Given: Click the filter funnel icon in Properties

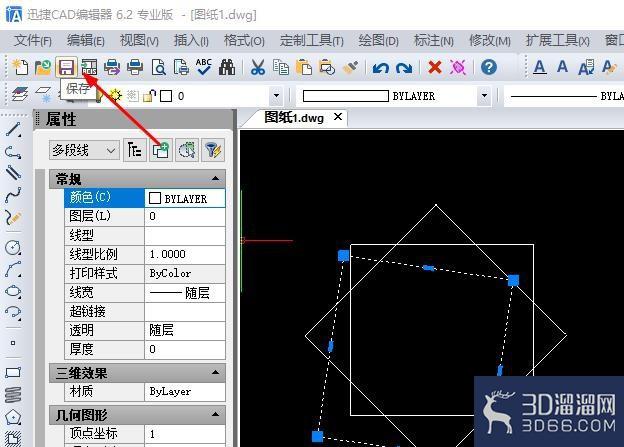Looking at the screenshot, I should coord(213,150).
